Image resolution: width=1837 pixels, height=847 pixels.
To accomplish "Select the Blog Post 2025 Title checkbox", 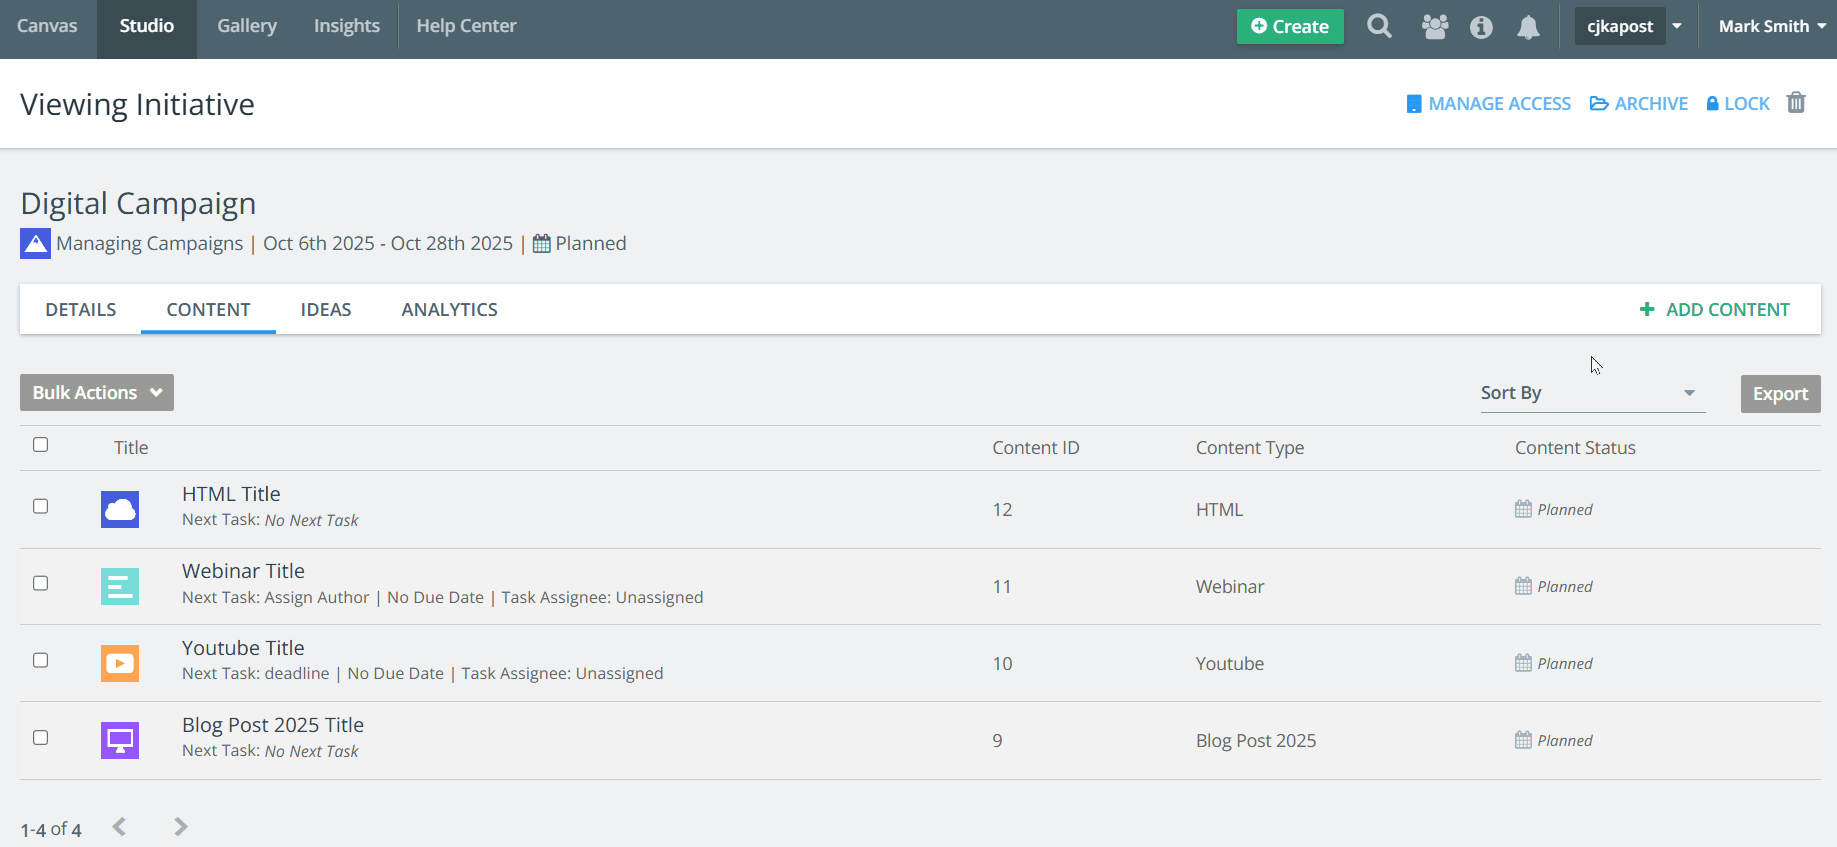I will 41,737.
